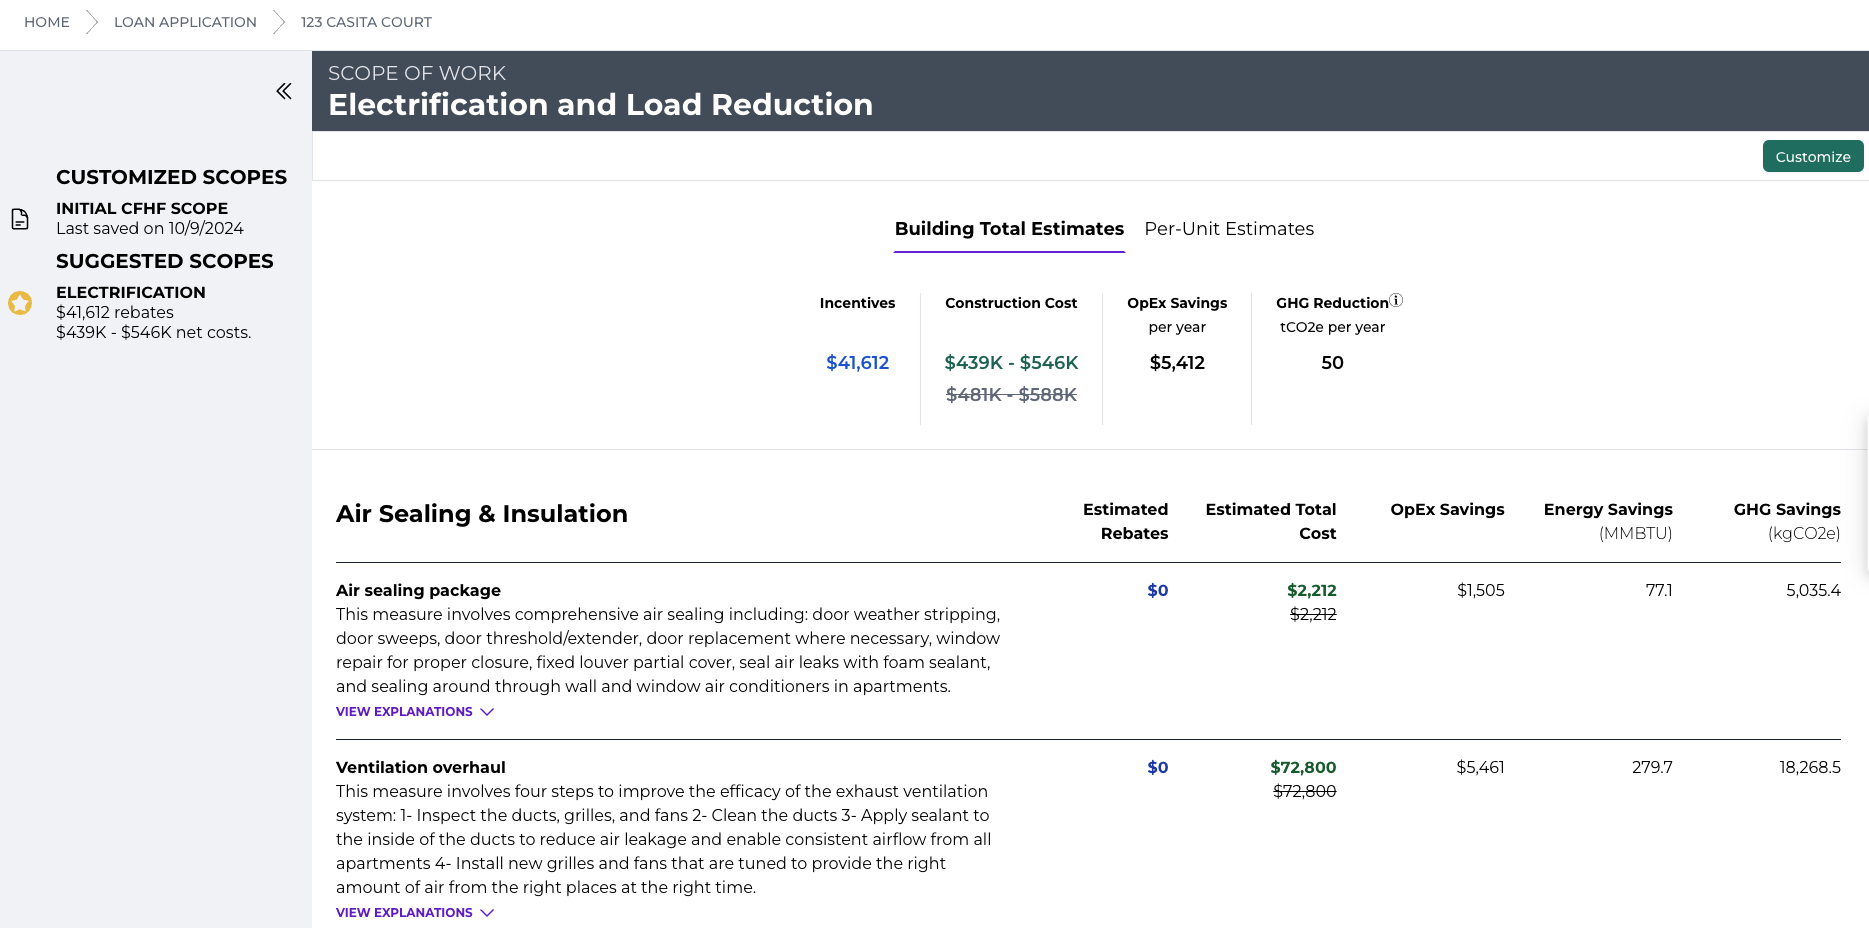Select the ELECTRIFICATION suggested scope

pyautogui.click(x=153, y=312)
